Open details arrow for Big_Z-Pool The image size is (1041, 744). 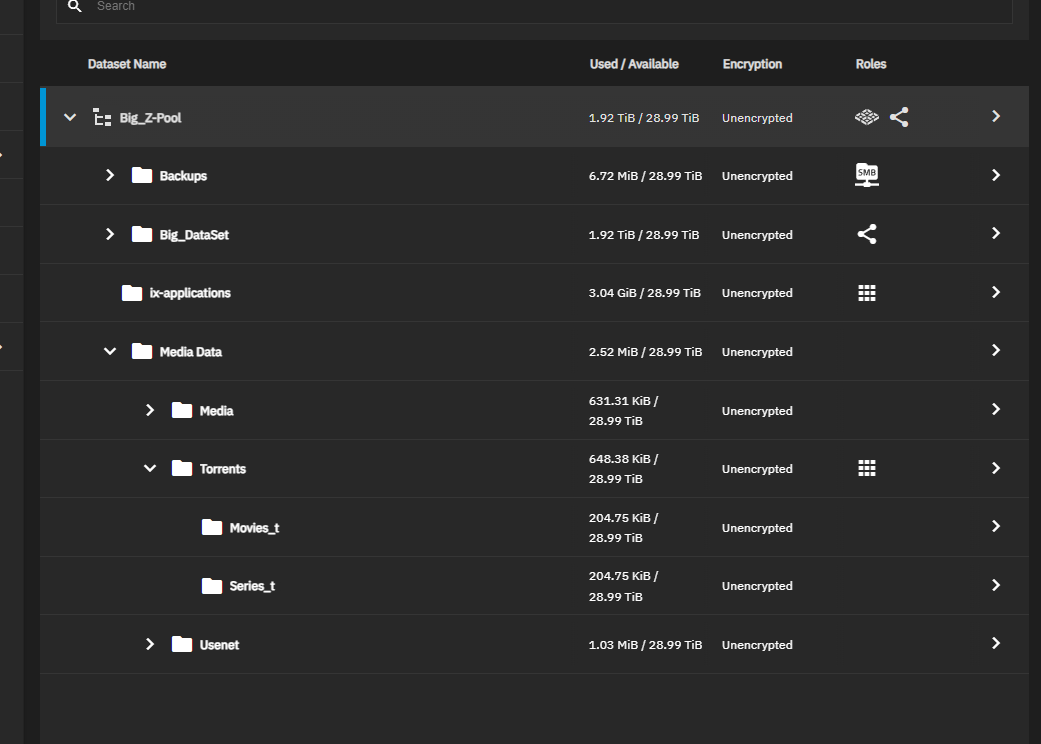995,116
